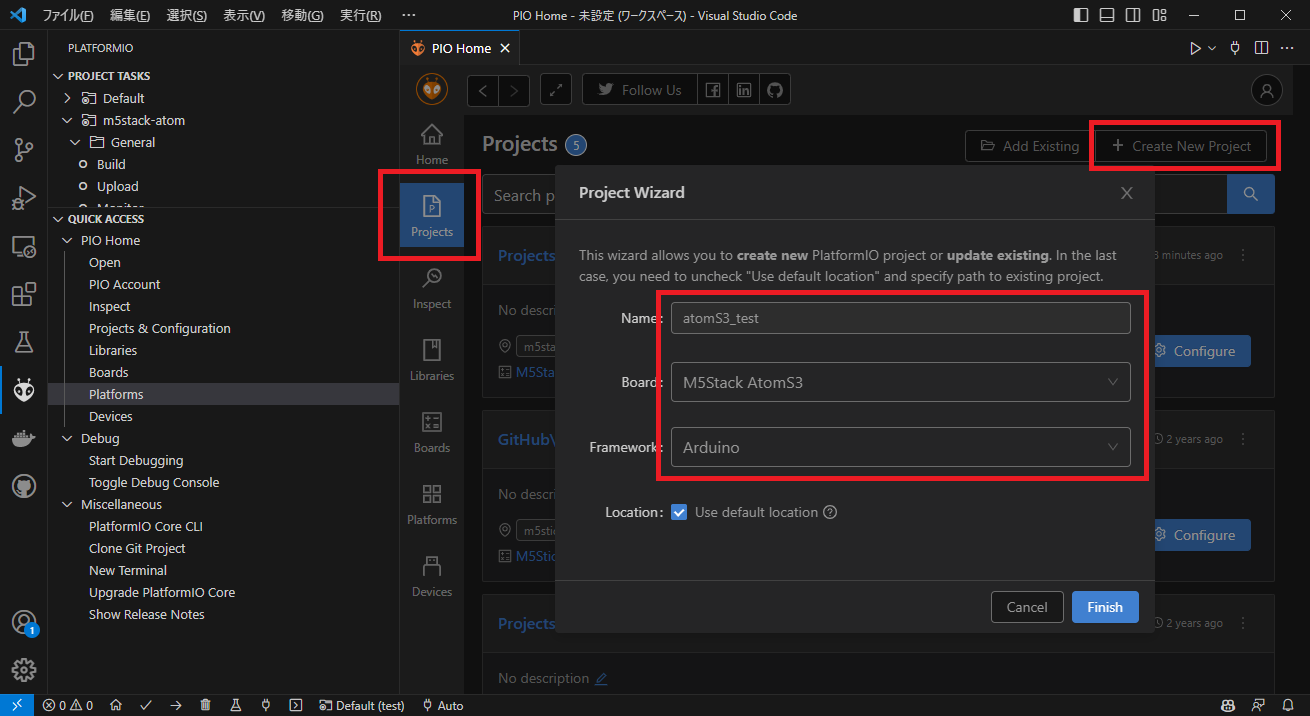
Task: Open the GitHub icon in PIO Home toolbar
Action: click(x=774, y=90)
